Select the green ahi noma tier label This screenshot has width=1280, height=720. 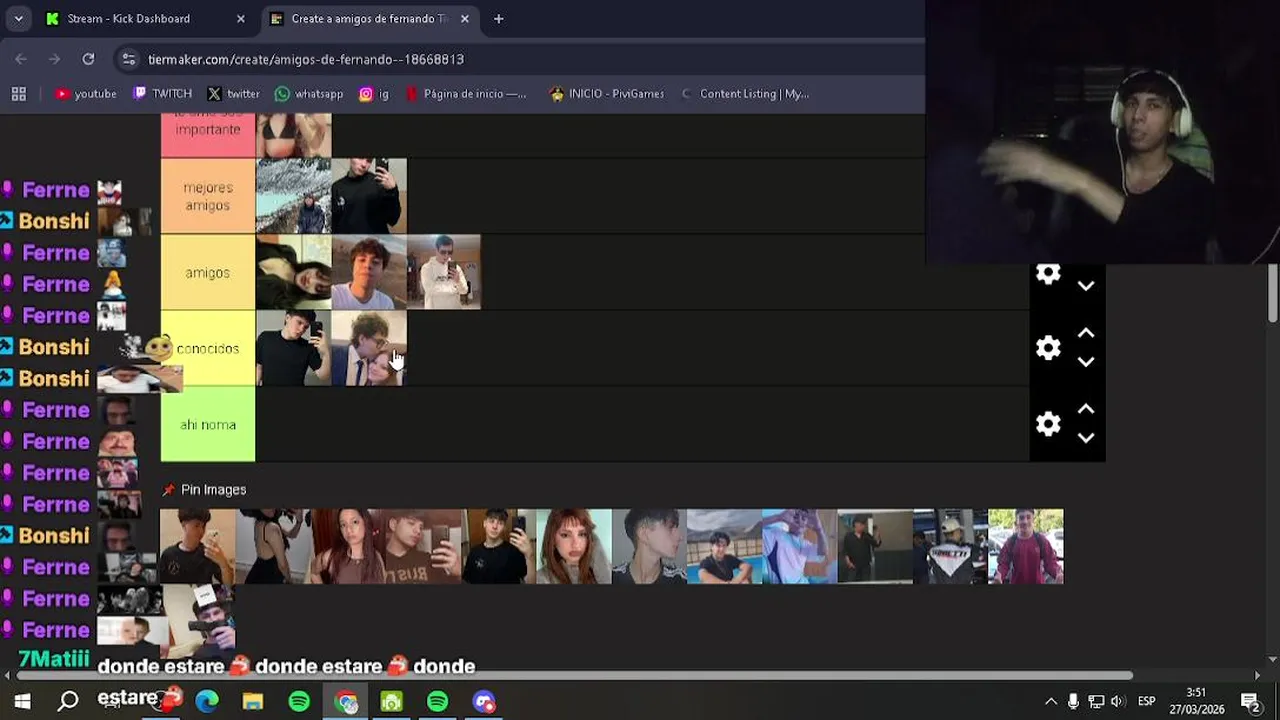[x=208, y=424]
